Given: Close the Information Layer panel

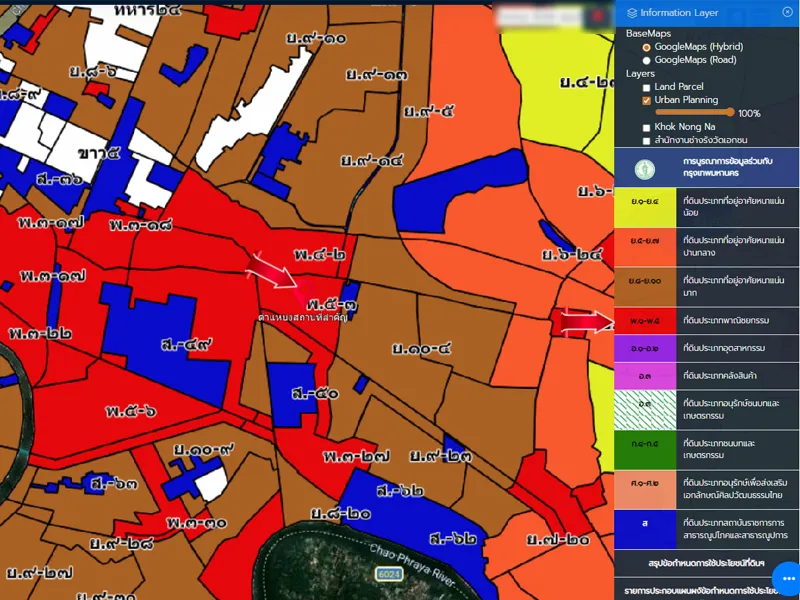Looking at the screenshot, I should pyautogui.click(x=787, y=12).
